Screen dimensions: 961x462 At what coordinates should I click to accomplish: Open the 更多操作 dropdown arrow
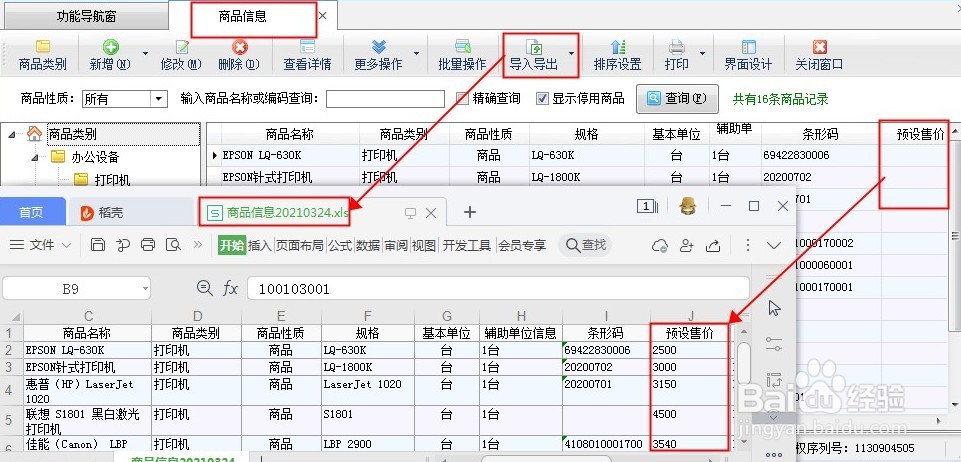point(417,54)
